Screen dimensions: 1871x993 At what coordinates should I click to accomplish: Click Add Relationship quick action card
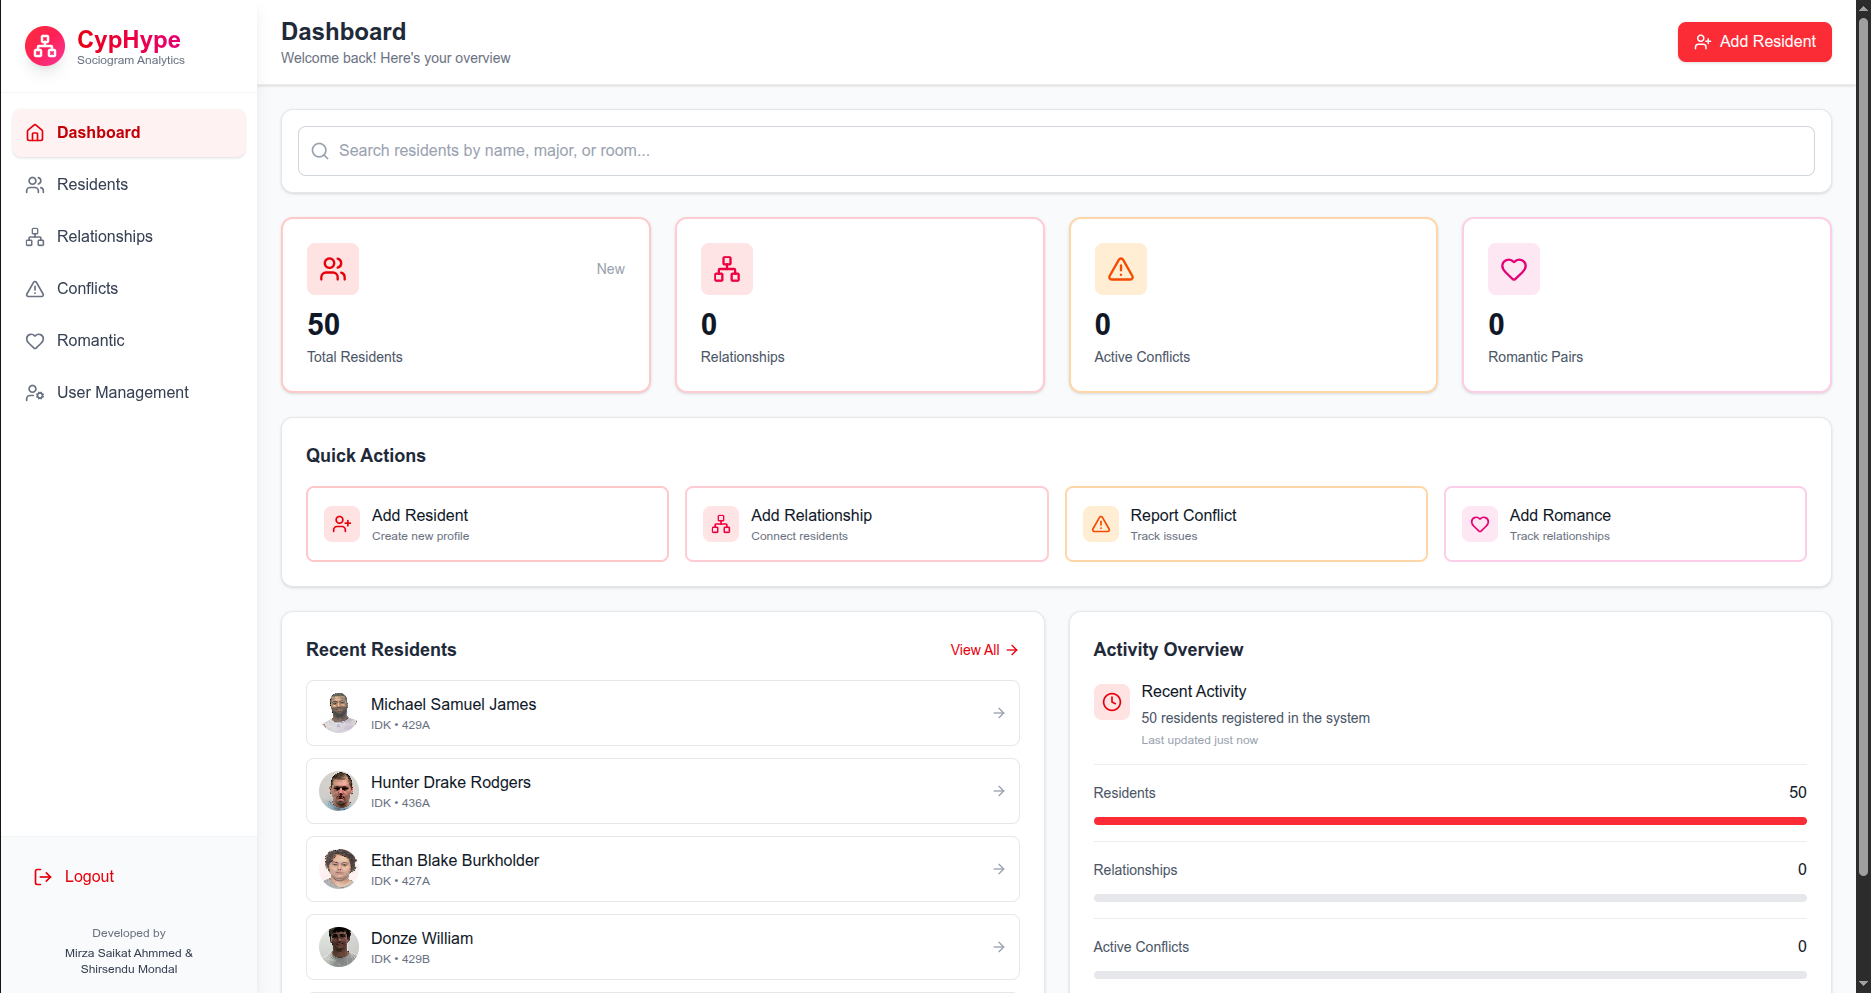[867, 524]
